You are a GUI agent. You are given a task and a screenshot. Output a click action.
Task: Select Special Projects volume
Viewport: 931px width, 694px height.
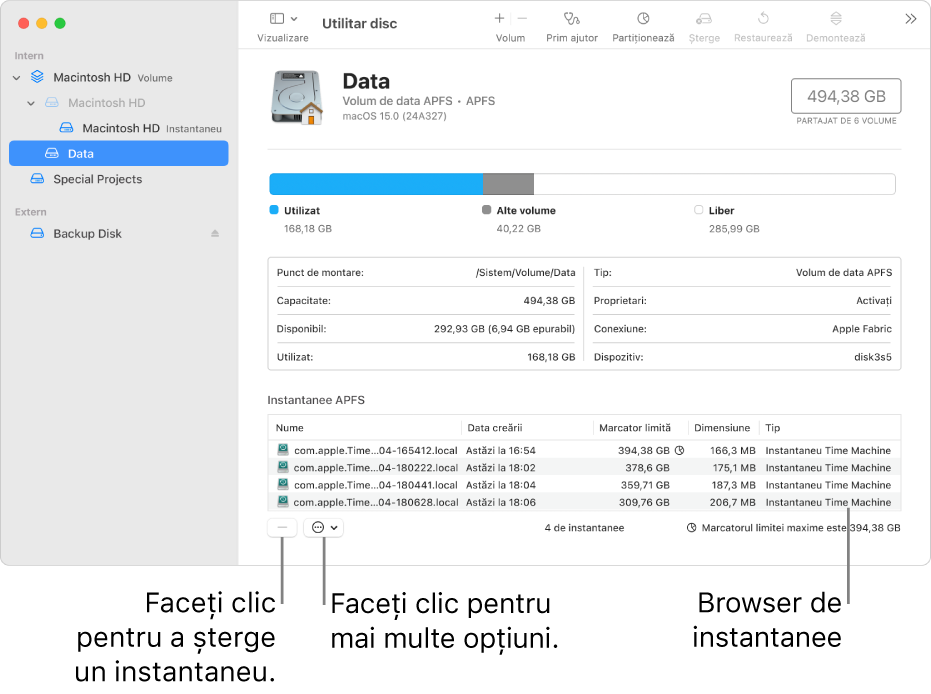click(x=97, y=179)
